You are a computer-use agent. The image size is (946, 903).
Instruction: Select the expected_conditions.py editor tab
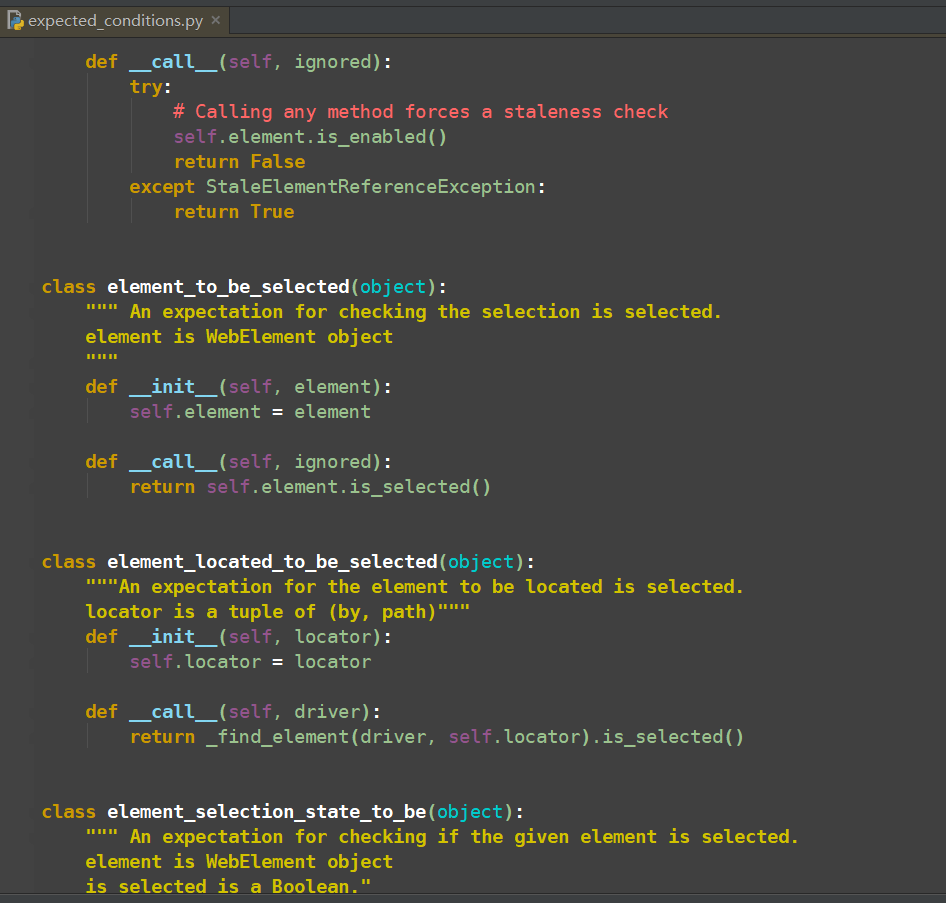115,21
